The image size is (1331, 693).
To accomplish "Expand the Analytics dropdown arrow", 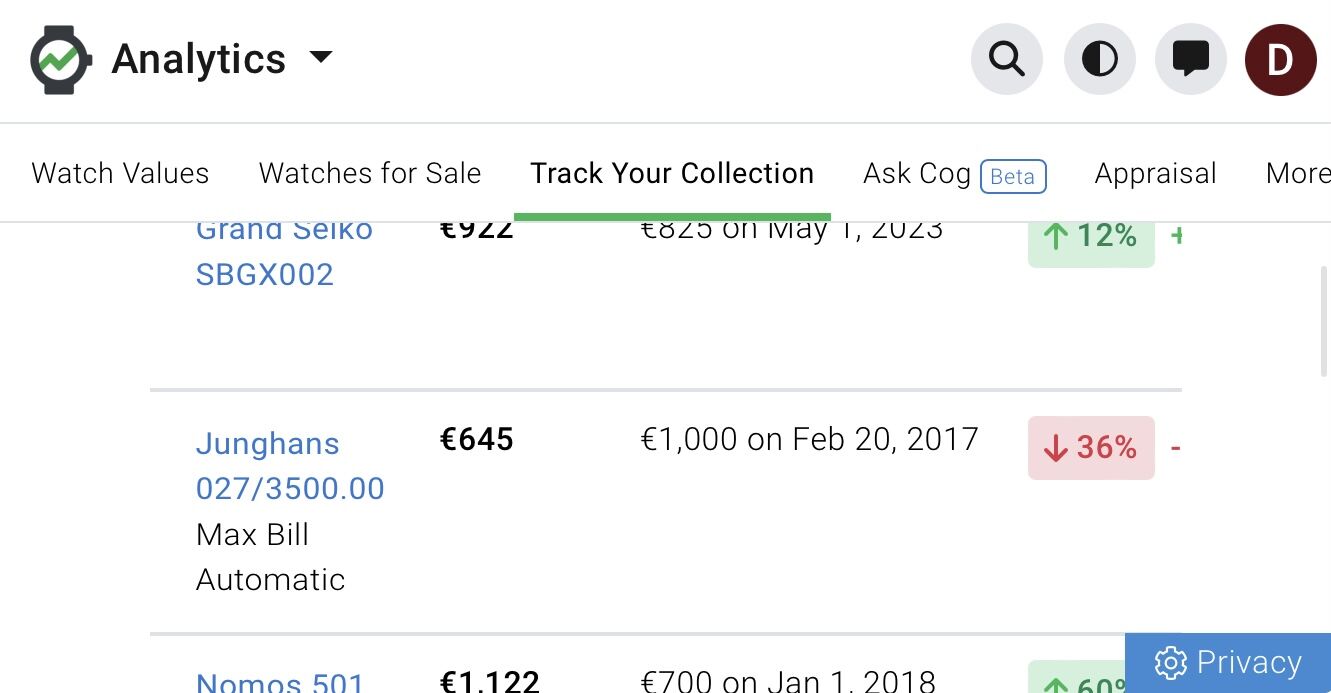I will click(321, 57).
